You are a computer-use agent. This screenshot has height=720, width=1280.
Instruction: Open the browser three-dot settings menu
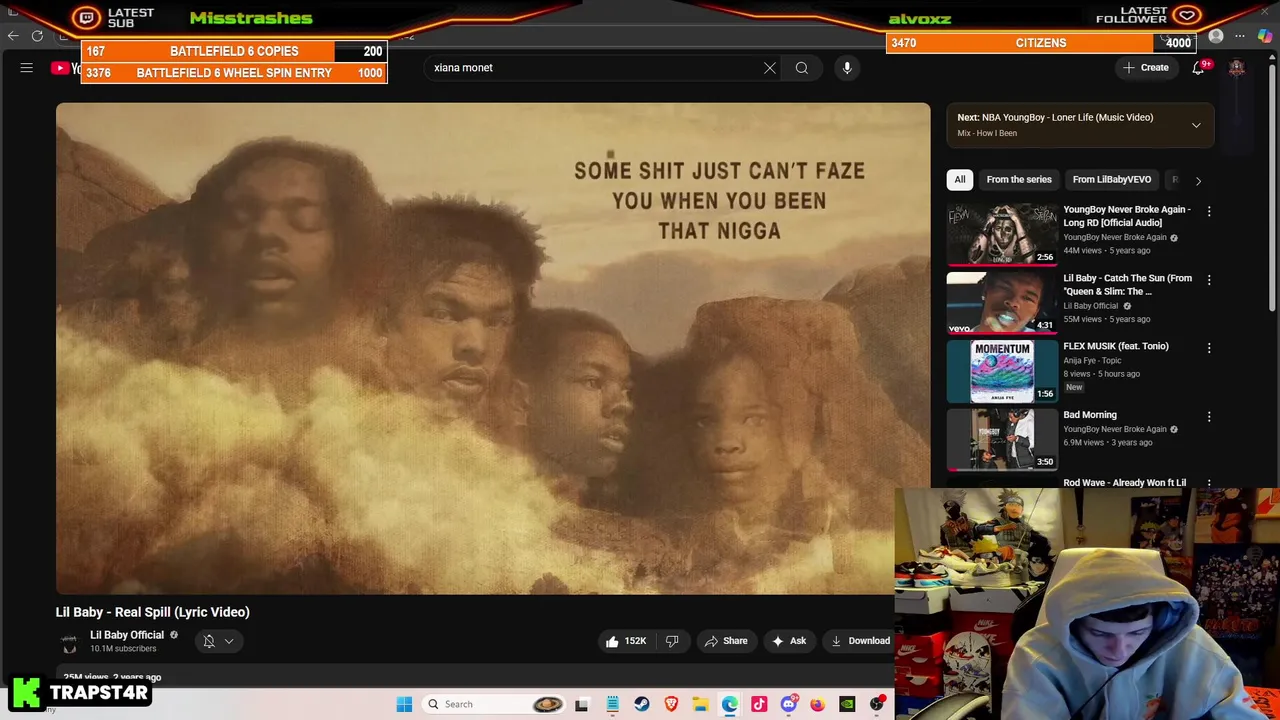[1240, 37]
